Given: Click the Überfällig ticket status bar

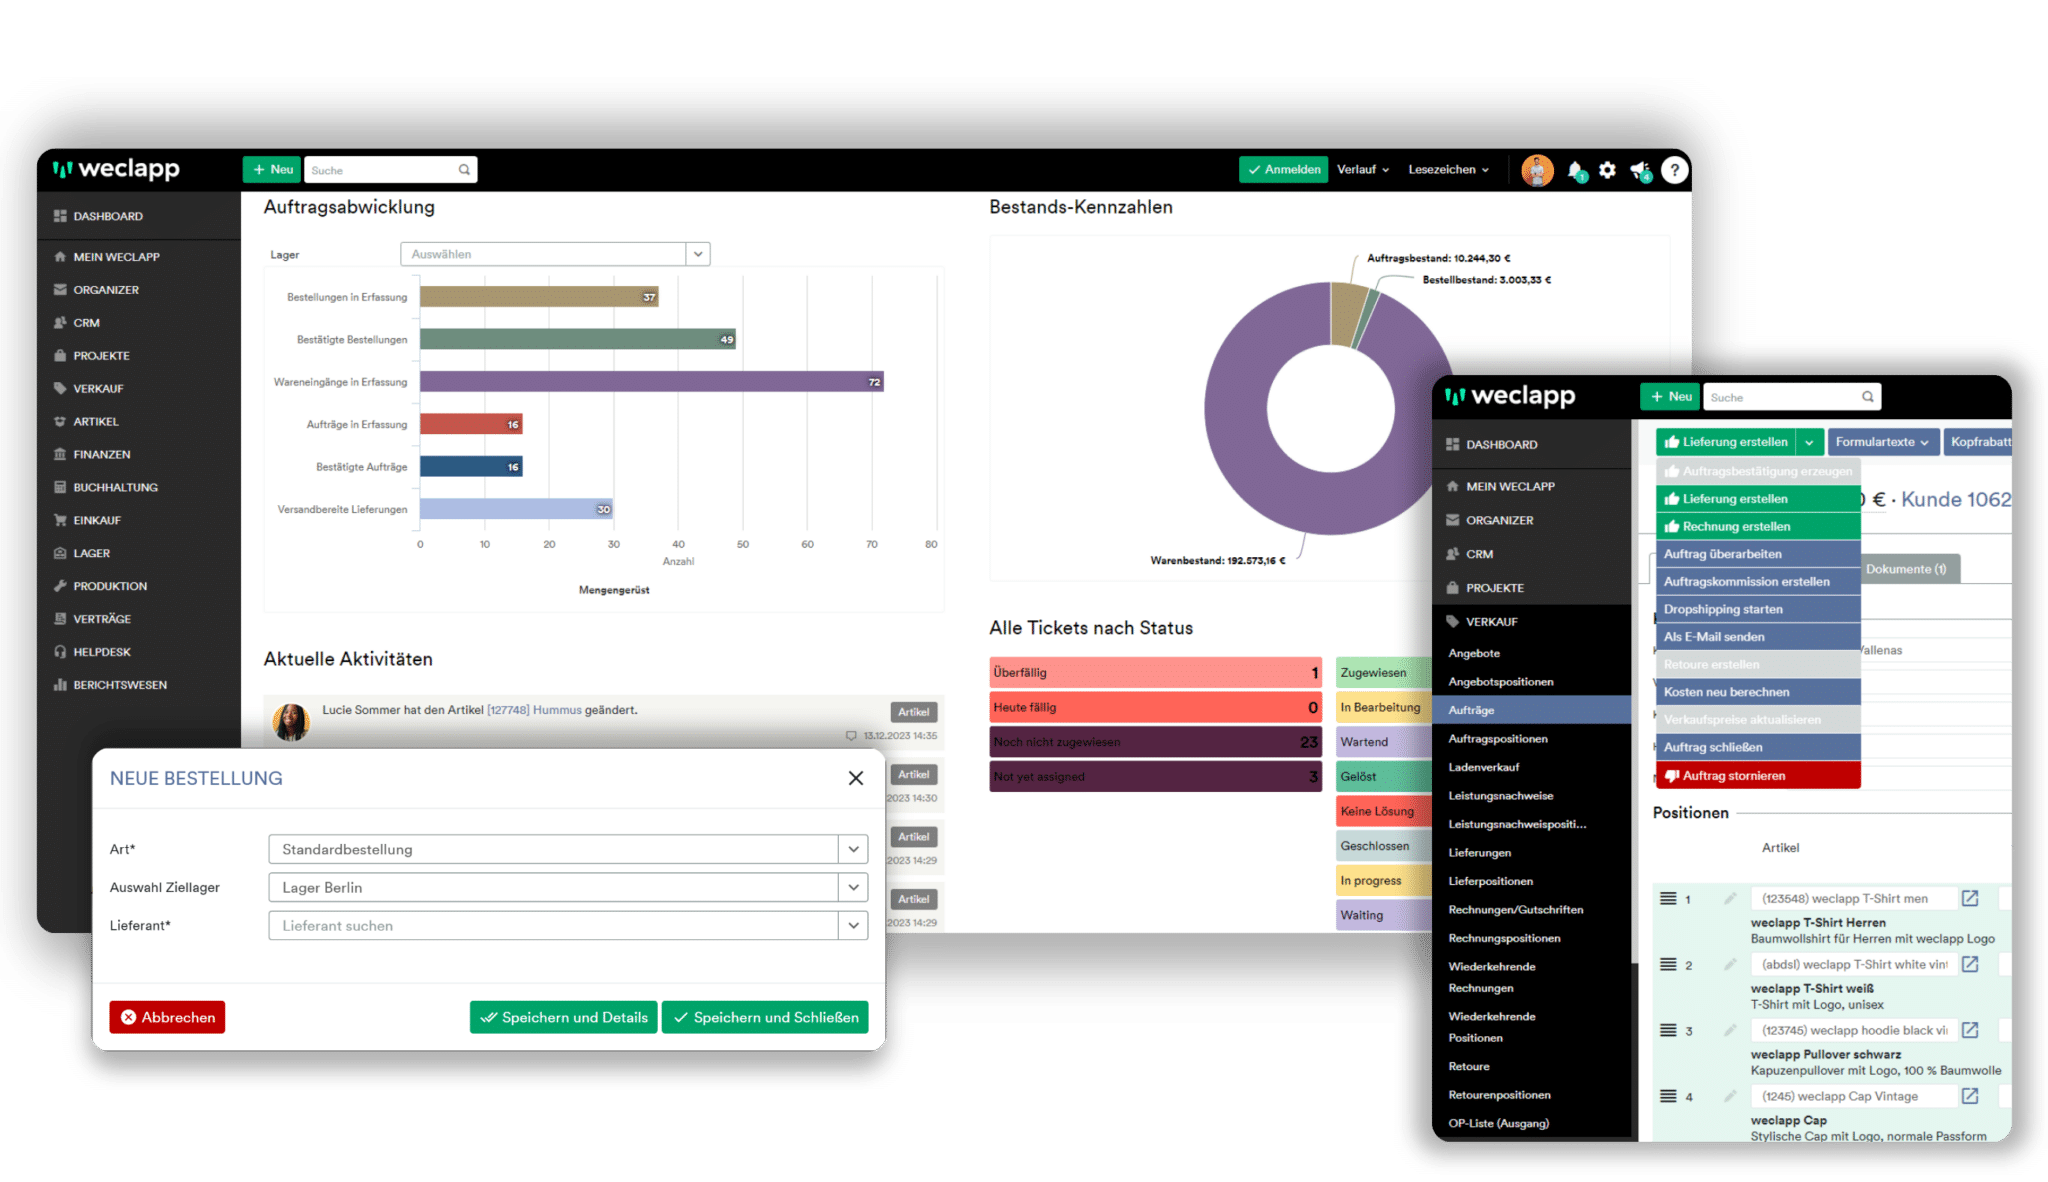Looking at the screenshot, I should [x=1155, y=673].
